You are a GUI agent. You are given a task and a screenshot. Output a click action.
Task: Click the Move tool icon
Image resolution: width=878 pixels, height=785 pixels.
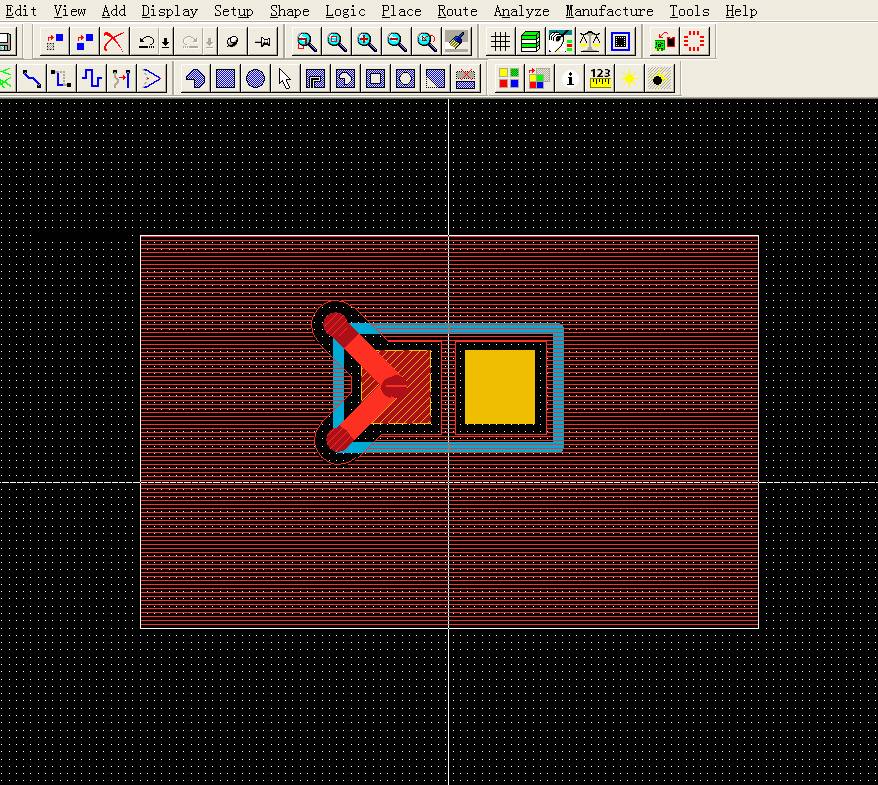pyautogui.click(x=54, y=41)
